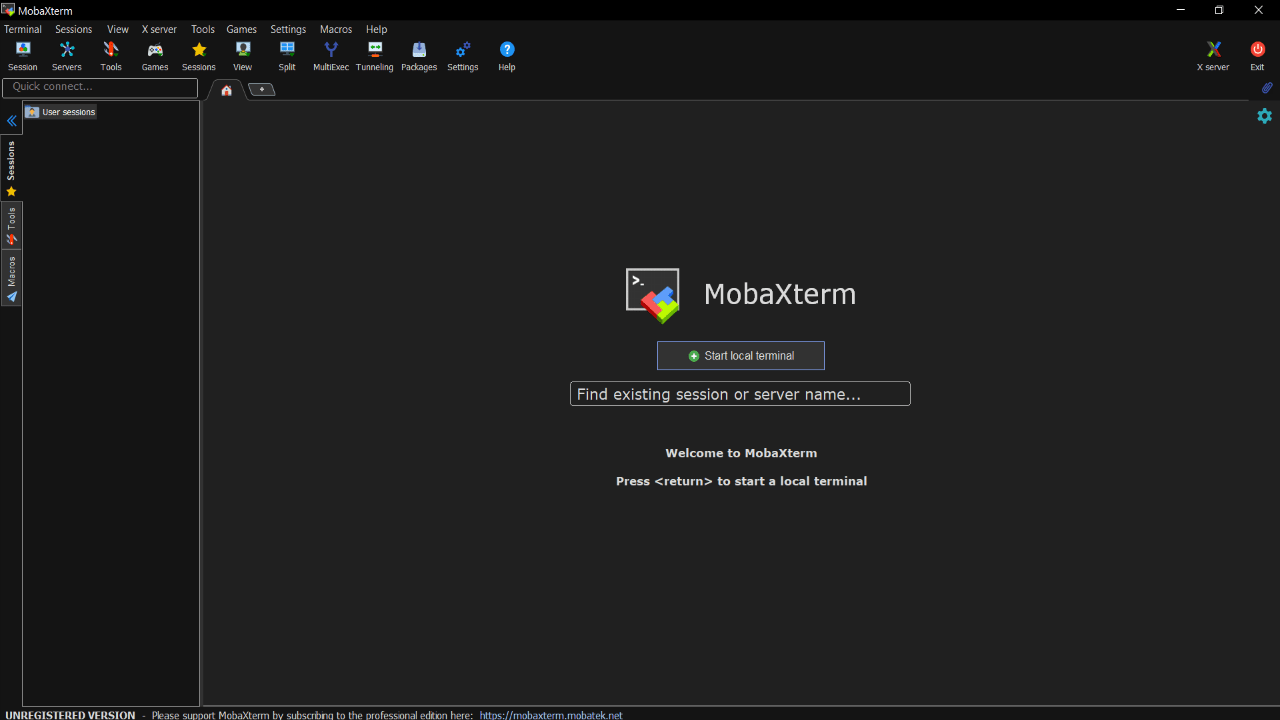Click the Start local terminal button
The image size is (1280, 720).
[741, 356]
